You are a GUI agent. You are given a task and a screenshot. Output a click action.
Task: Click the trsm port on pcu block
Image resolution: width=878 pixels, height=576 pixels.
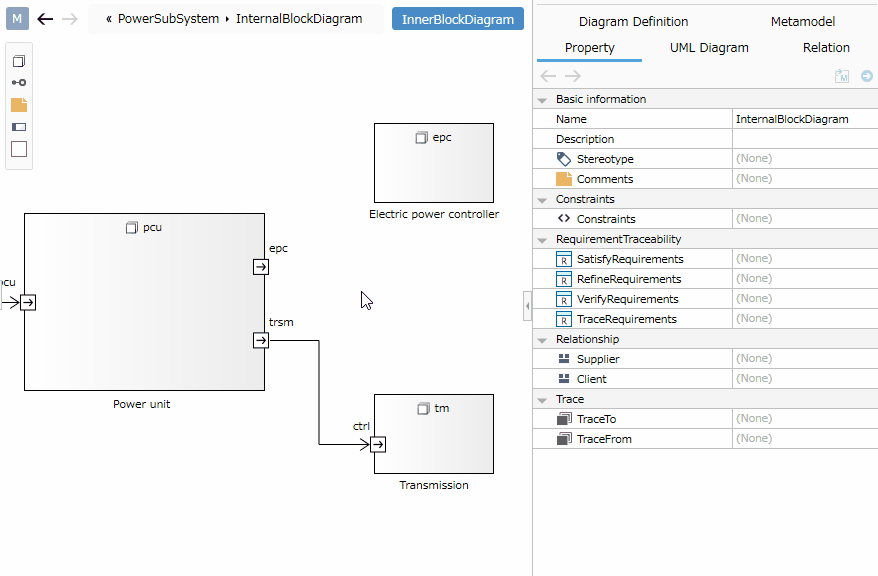261,340
